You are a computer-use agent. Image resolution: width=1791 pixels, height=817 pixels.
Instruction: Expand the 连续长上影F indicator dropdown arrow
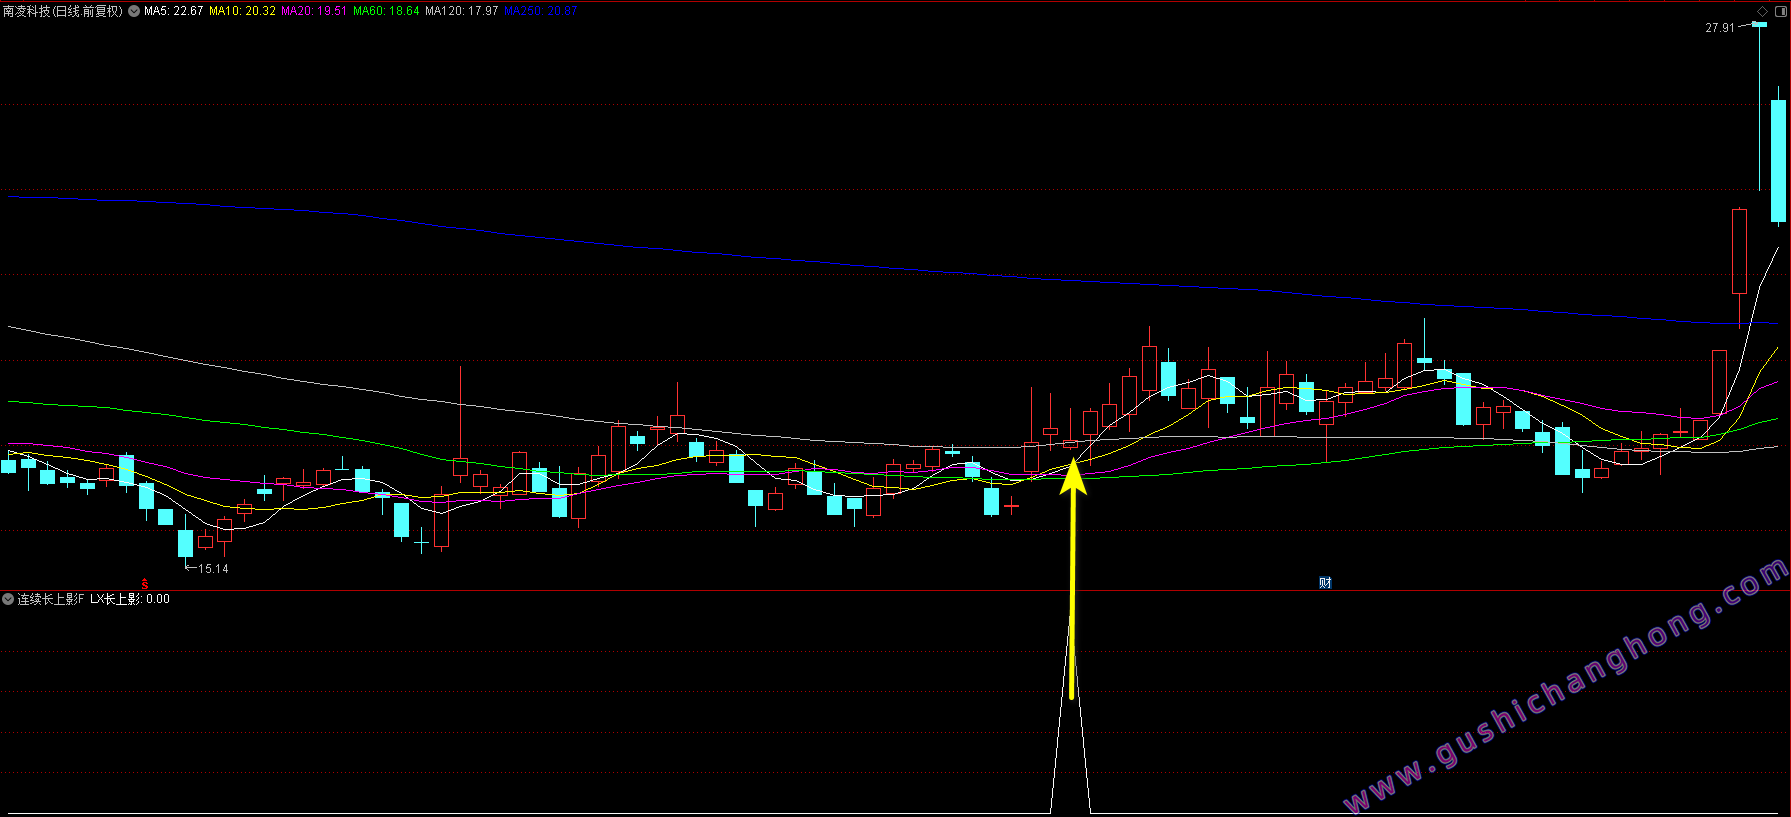(8, 599)
